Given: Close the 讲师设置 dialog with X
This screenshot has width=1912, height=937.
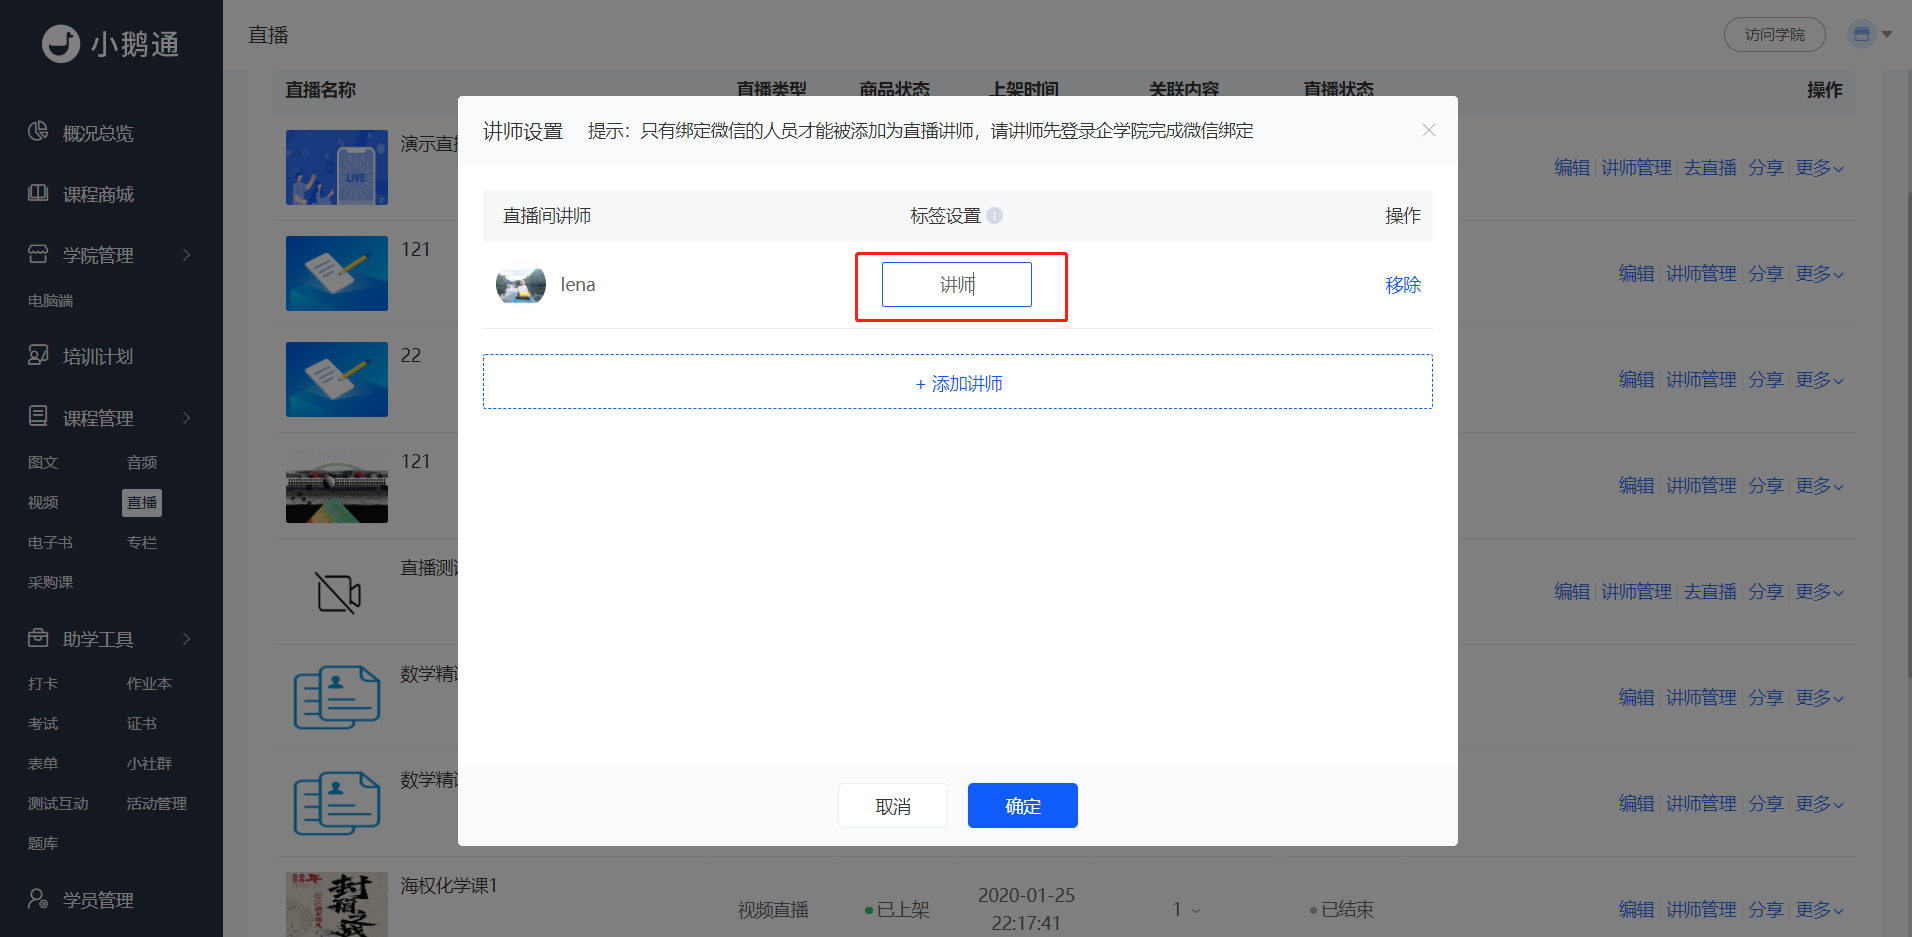Looking at the screenshot, I should click(1429, 130).
